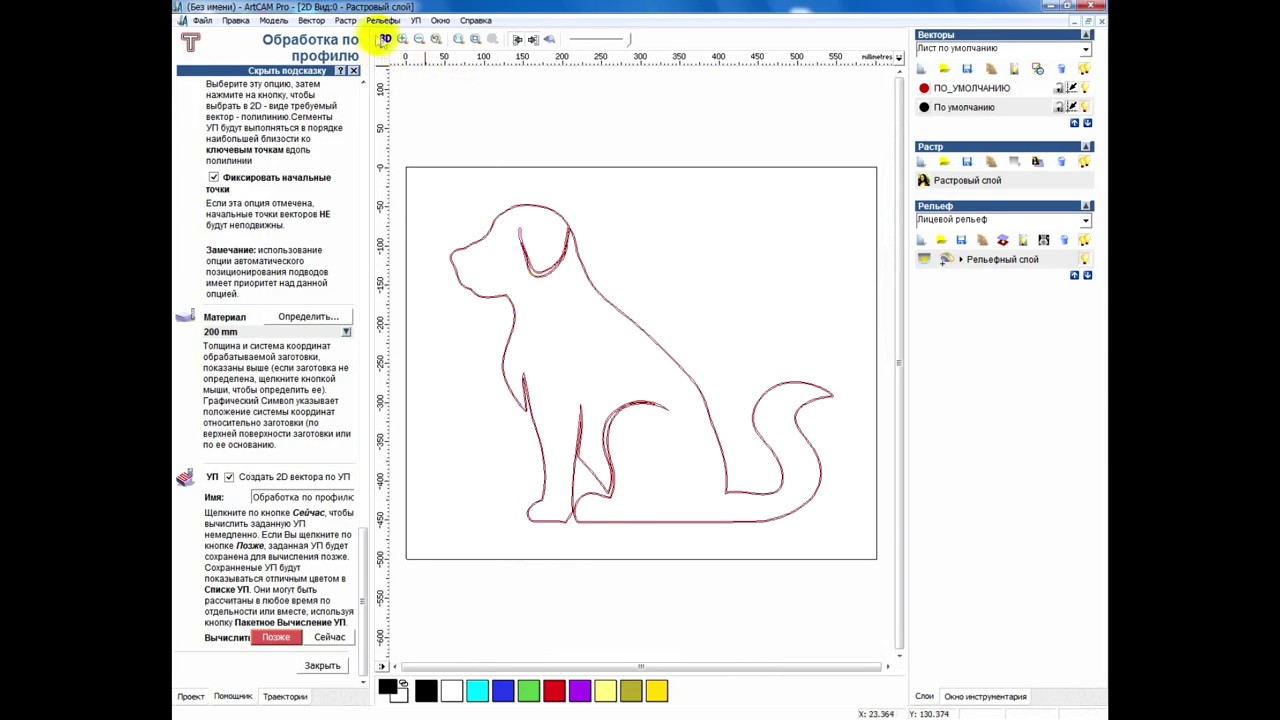Click trash icon in Рельеф panel
Viewport: 1280px width, 720px height.
coord(1065,240)
